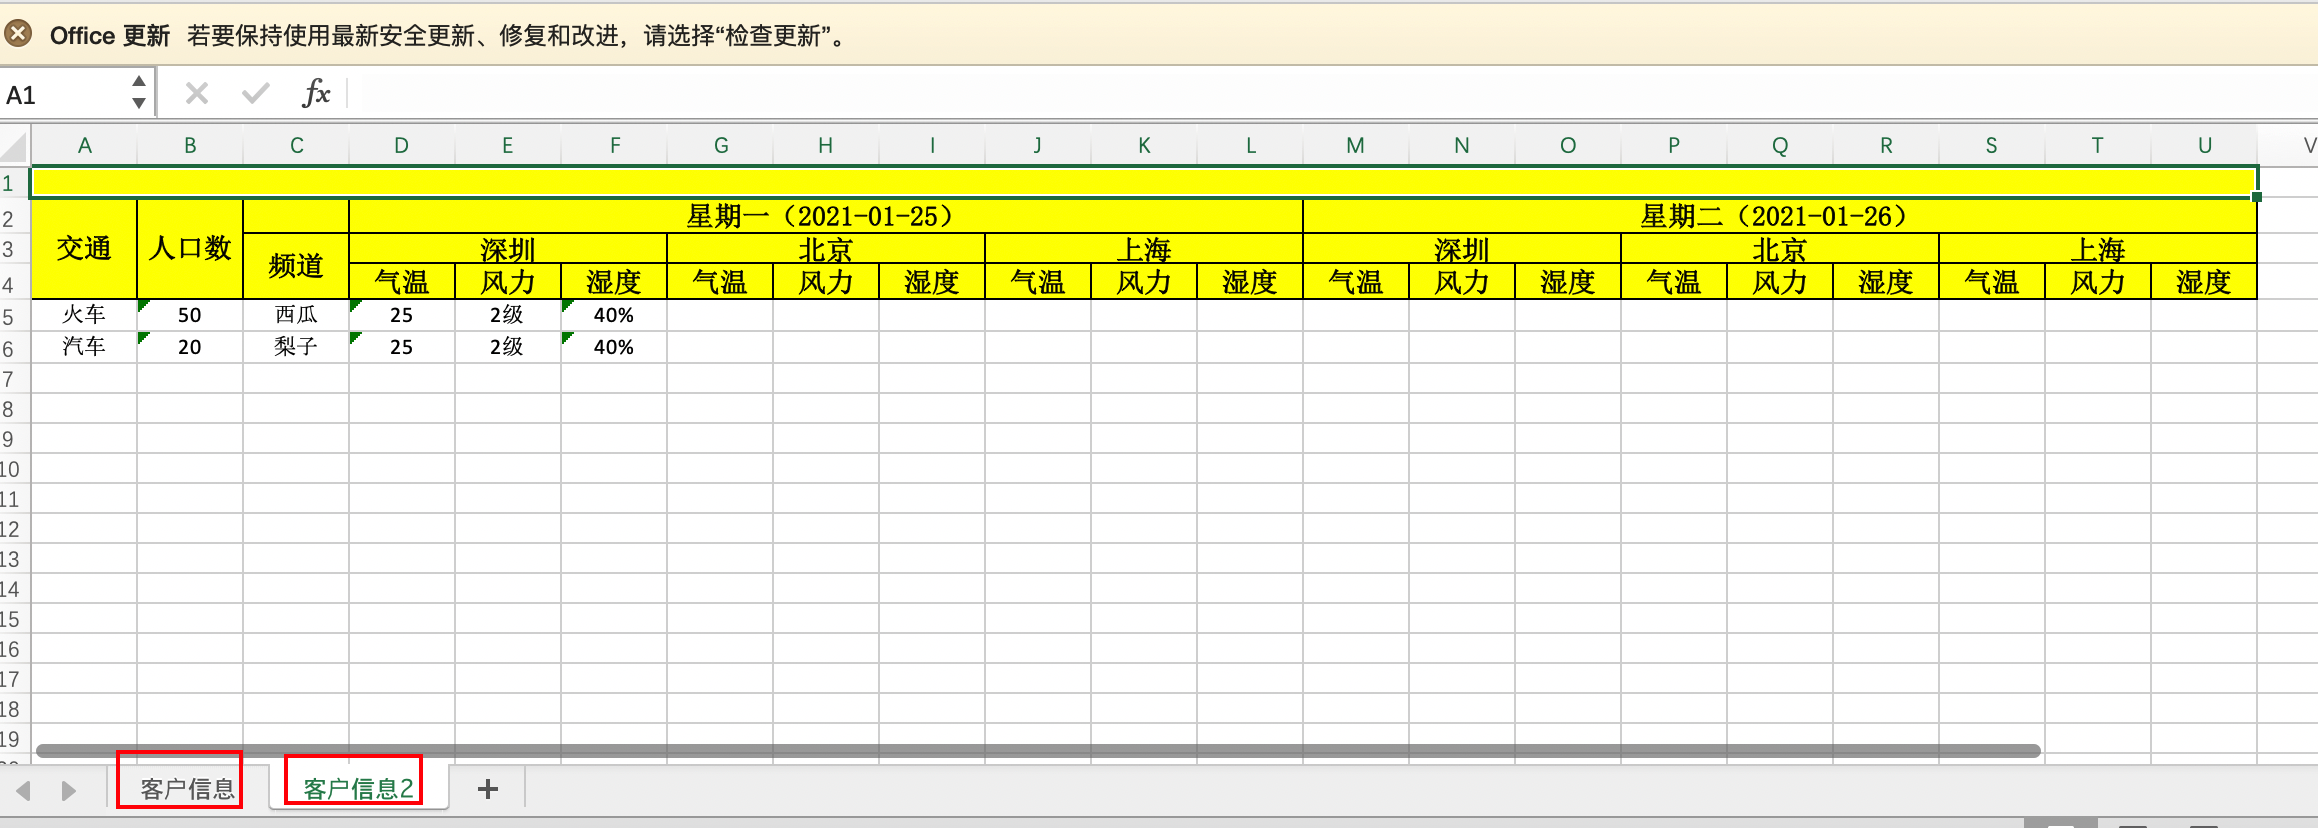
Task: Switch to the 客户信息 sheet tab
Action: [187, 789]
